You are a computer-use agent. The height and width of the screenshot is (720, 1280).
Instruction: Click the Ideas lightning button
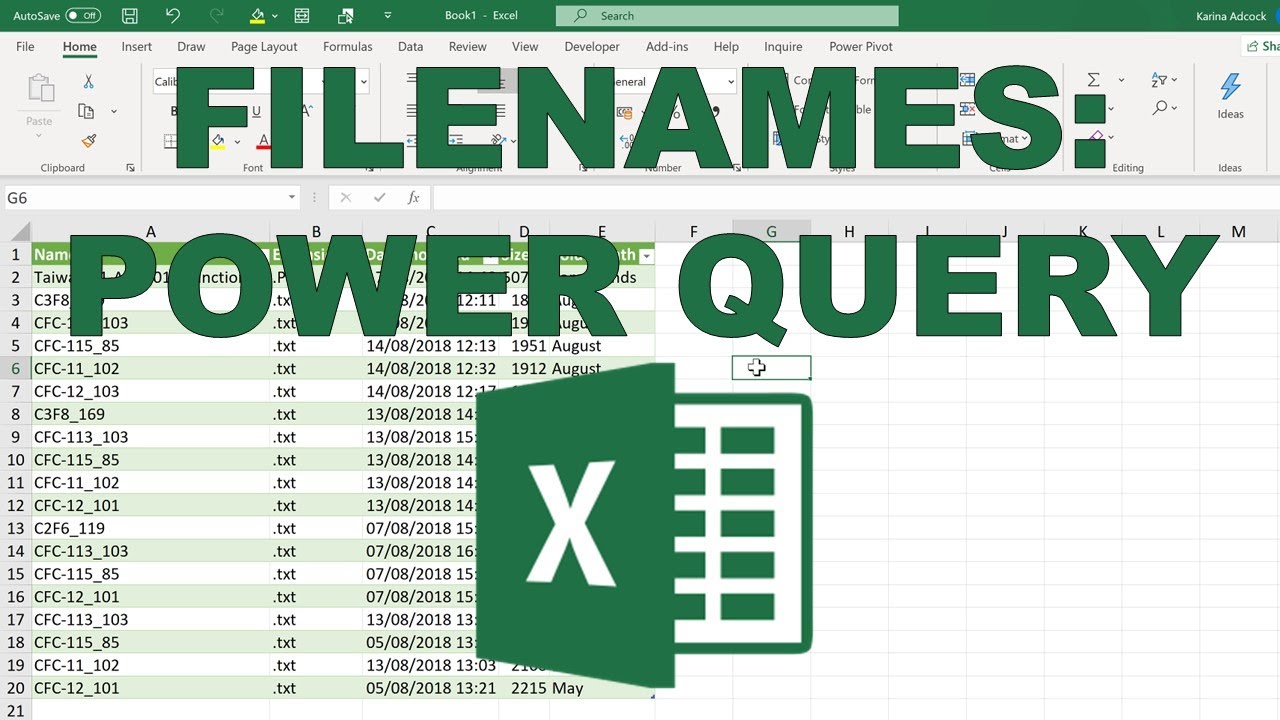coord(1231,96)
